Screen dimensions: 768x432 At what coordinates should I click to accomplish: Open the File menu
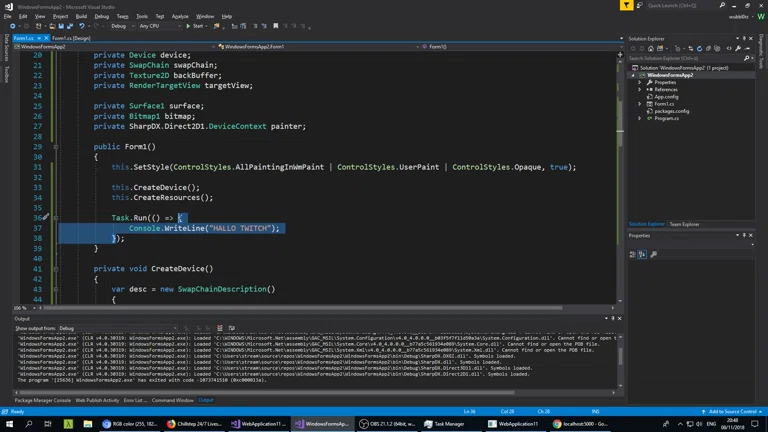pyautogui.click(x=7, y=16)
